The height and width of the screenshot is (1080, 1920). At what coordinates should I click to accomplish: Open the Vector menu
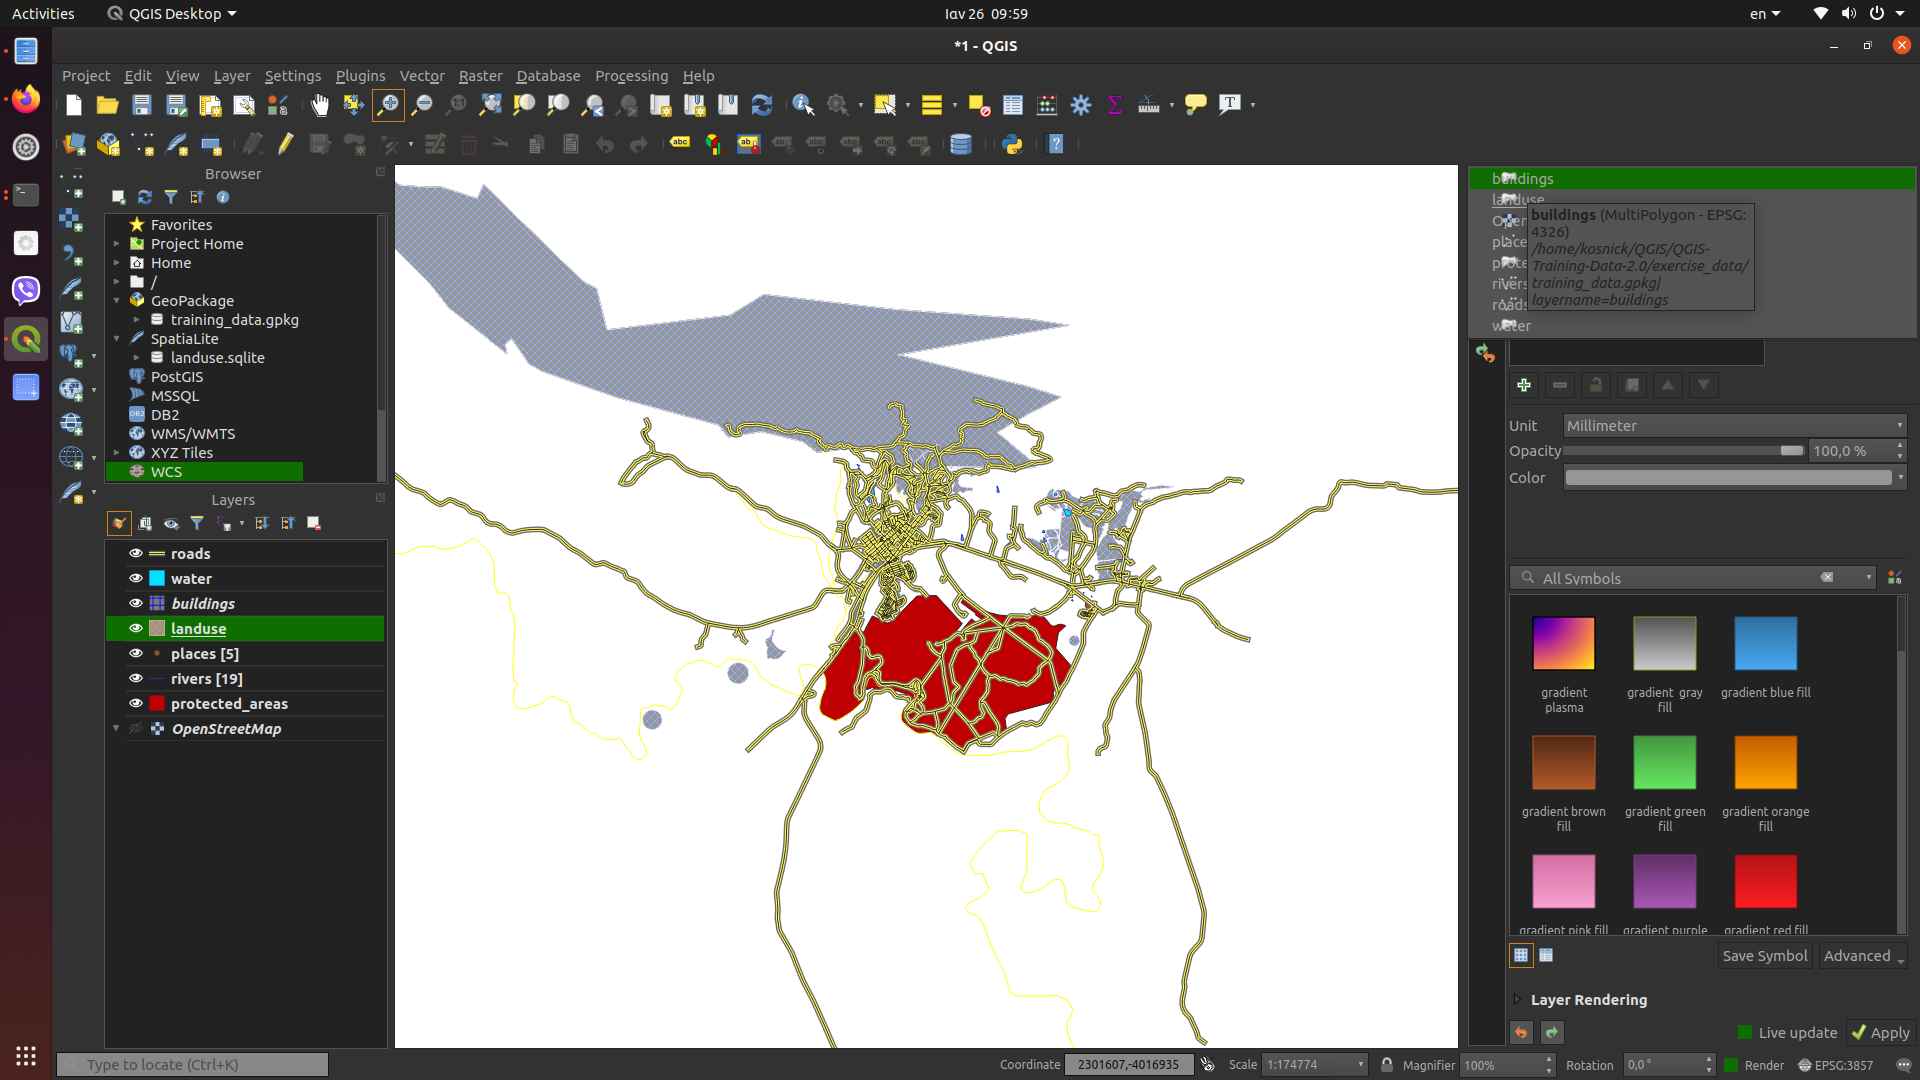422,75
